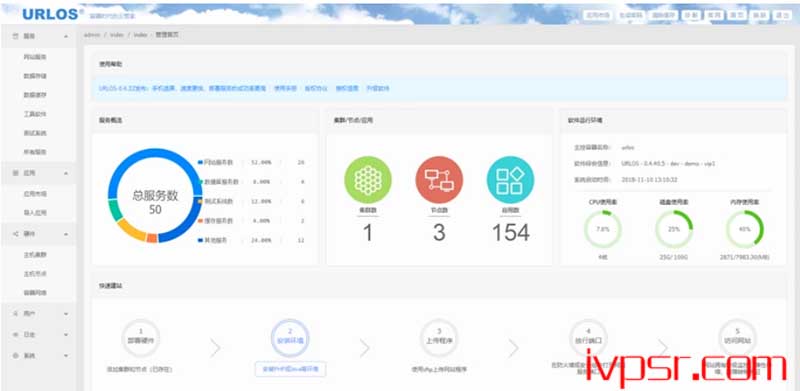
Task: Click the node count value 3
Action: click(x=439, y=233)
